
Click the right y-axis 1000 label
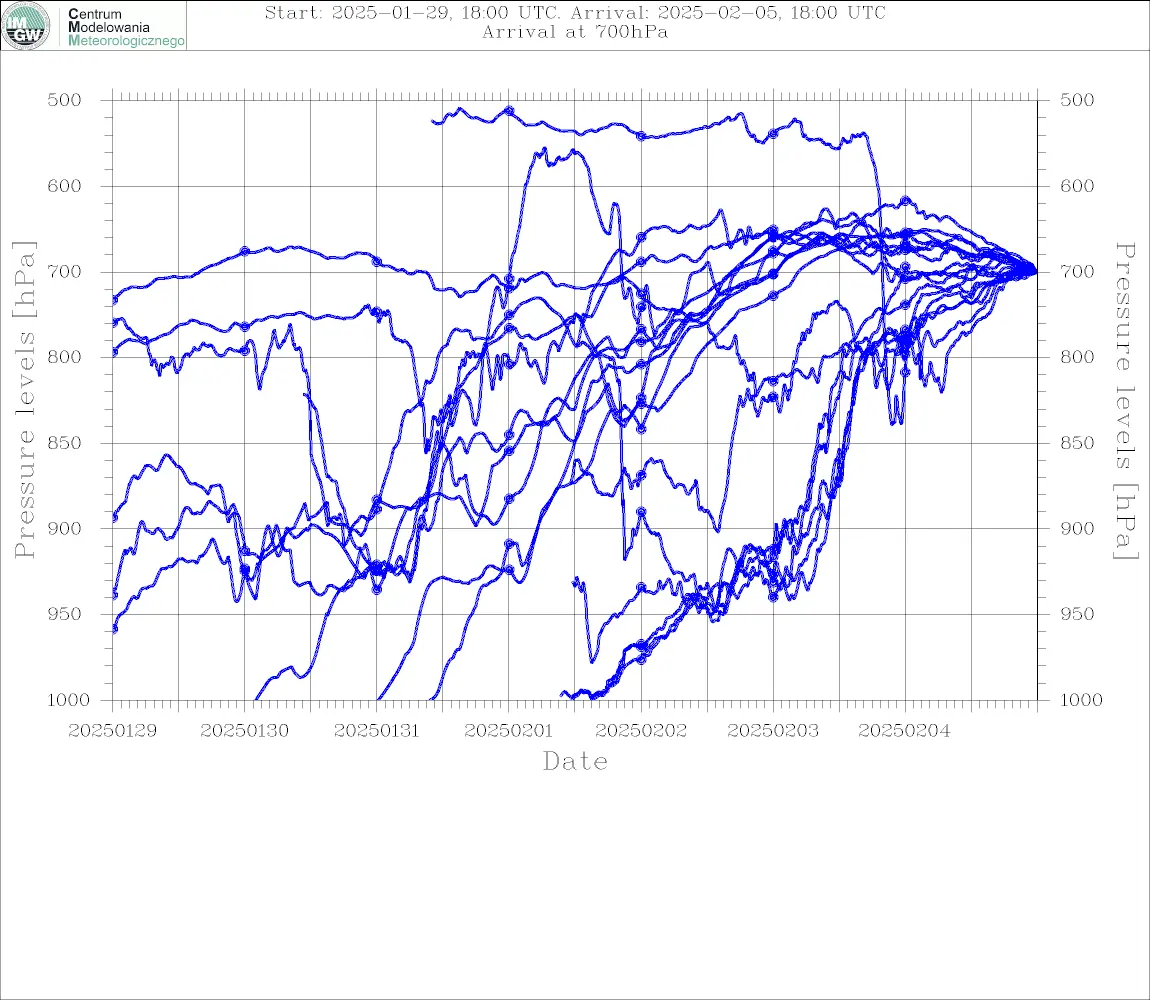(1081, 700)
